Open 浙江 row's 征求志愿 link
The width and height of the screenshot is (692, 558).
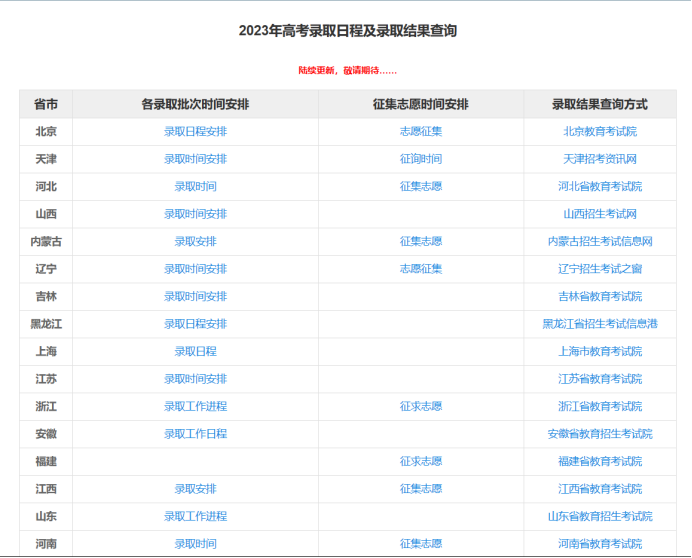421,406
